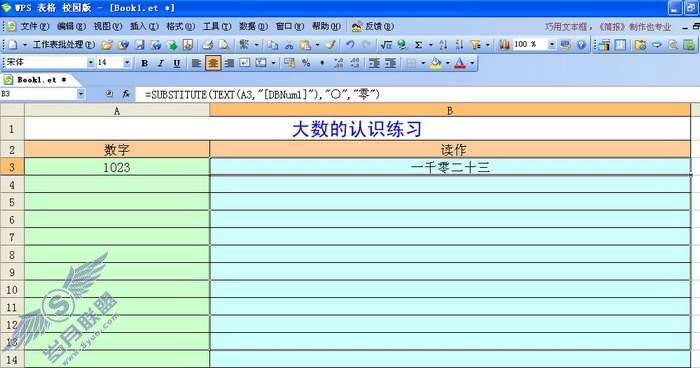Click the thousands separator comma style icon

coord(322,63)
